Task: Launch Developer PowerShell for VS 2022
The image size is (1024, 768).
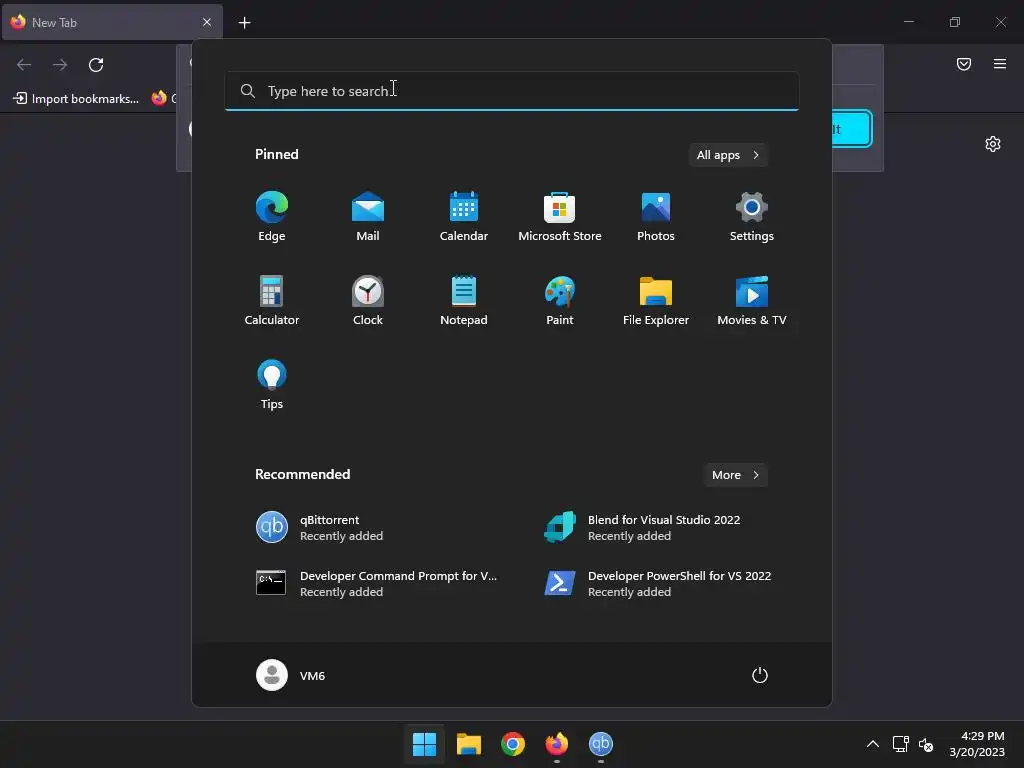Action: pyautogui.click(x=656, y=583)
